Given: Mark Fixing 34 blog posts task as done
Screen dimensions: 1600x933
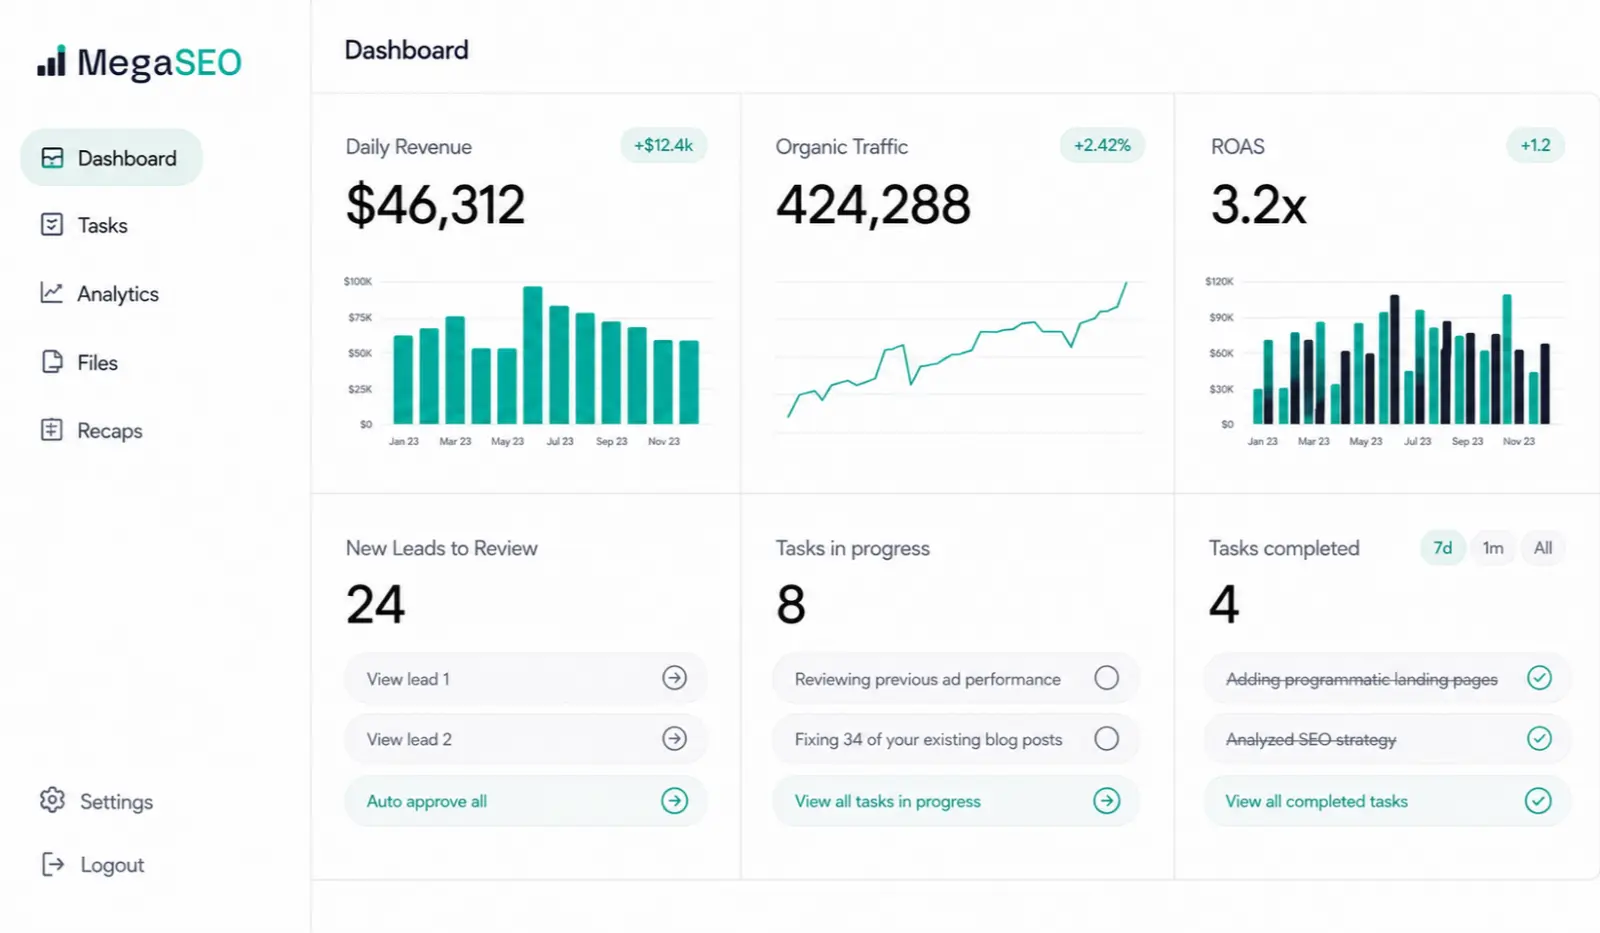Looking at the screenshot, I should 1107,739.
